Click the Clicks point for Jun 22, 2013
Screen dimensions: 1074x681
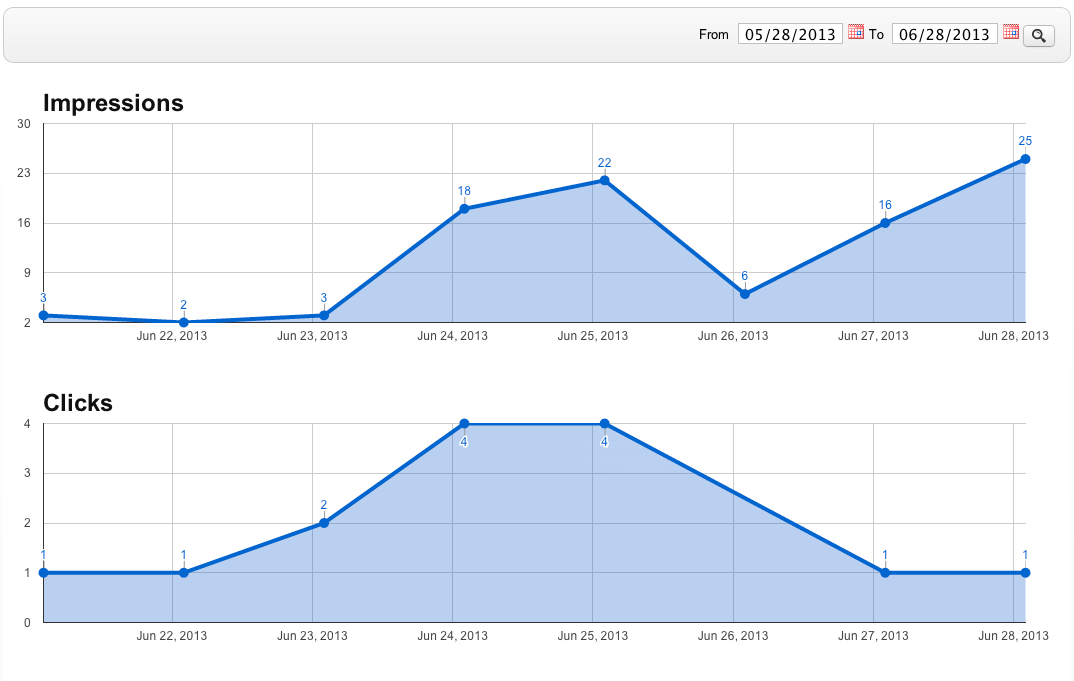(x=183, y=573)
